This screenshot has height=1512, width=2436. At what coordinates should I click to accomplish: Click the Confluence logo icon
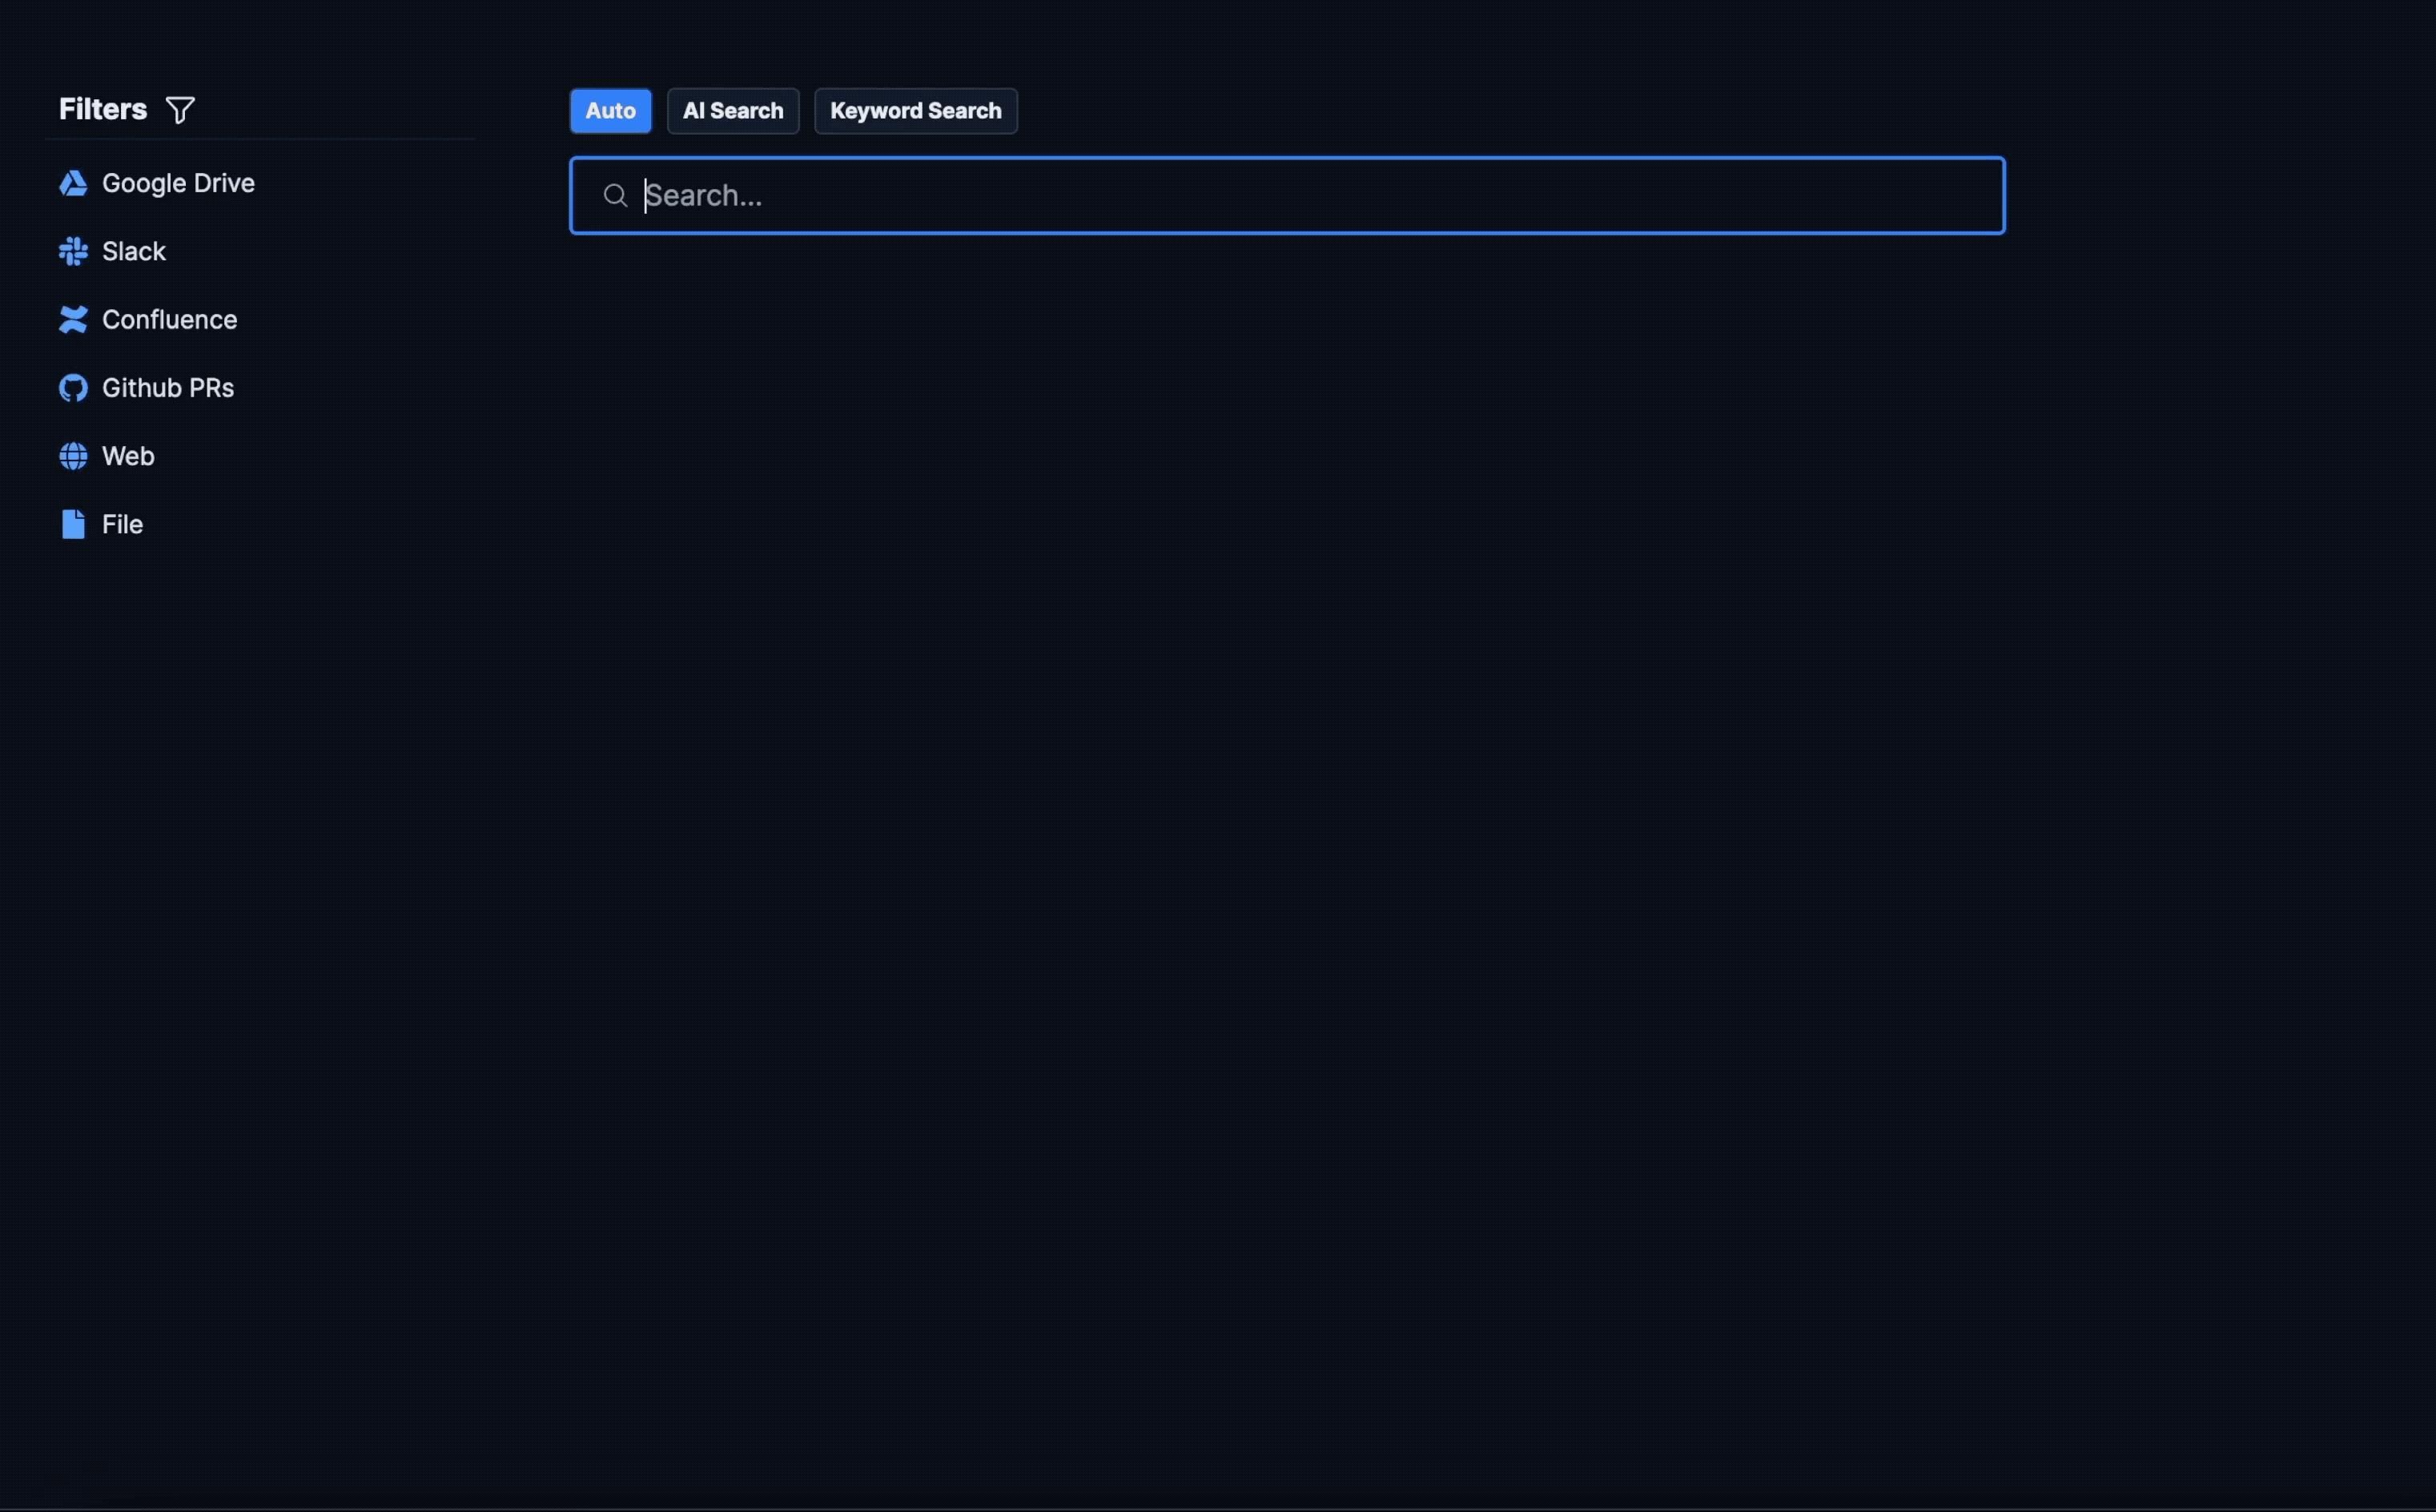pyautogui.click(x=73, y=320)
